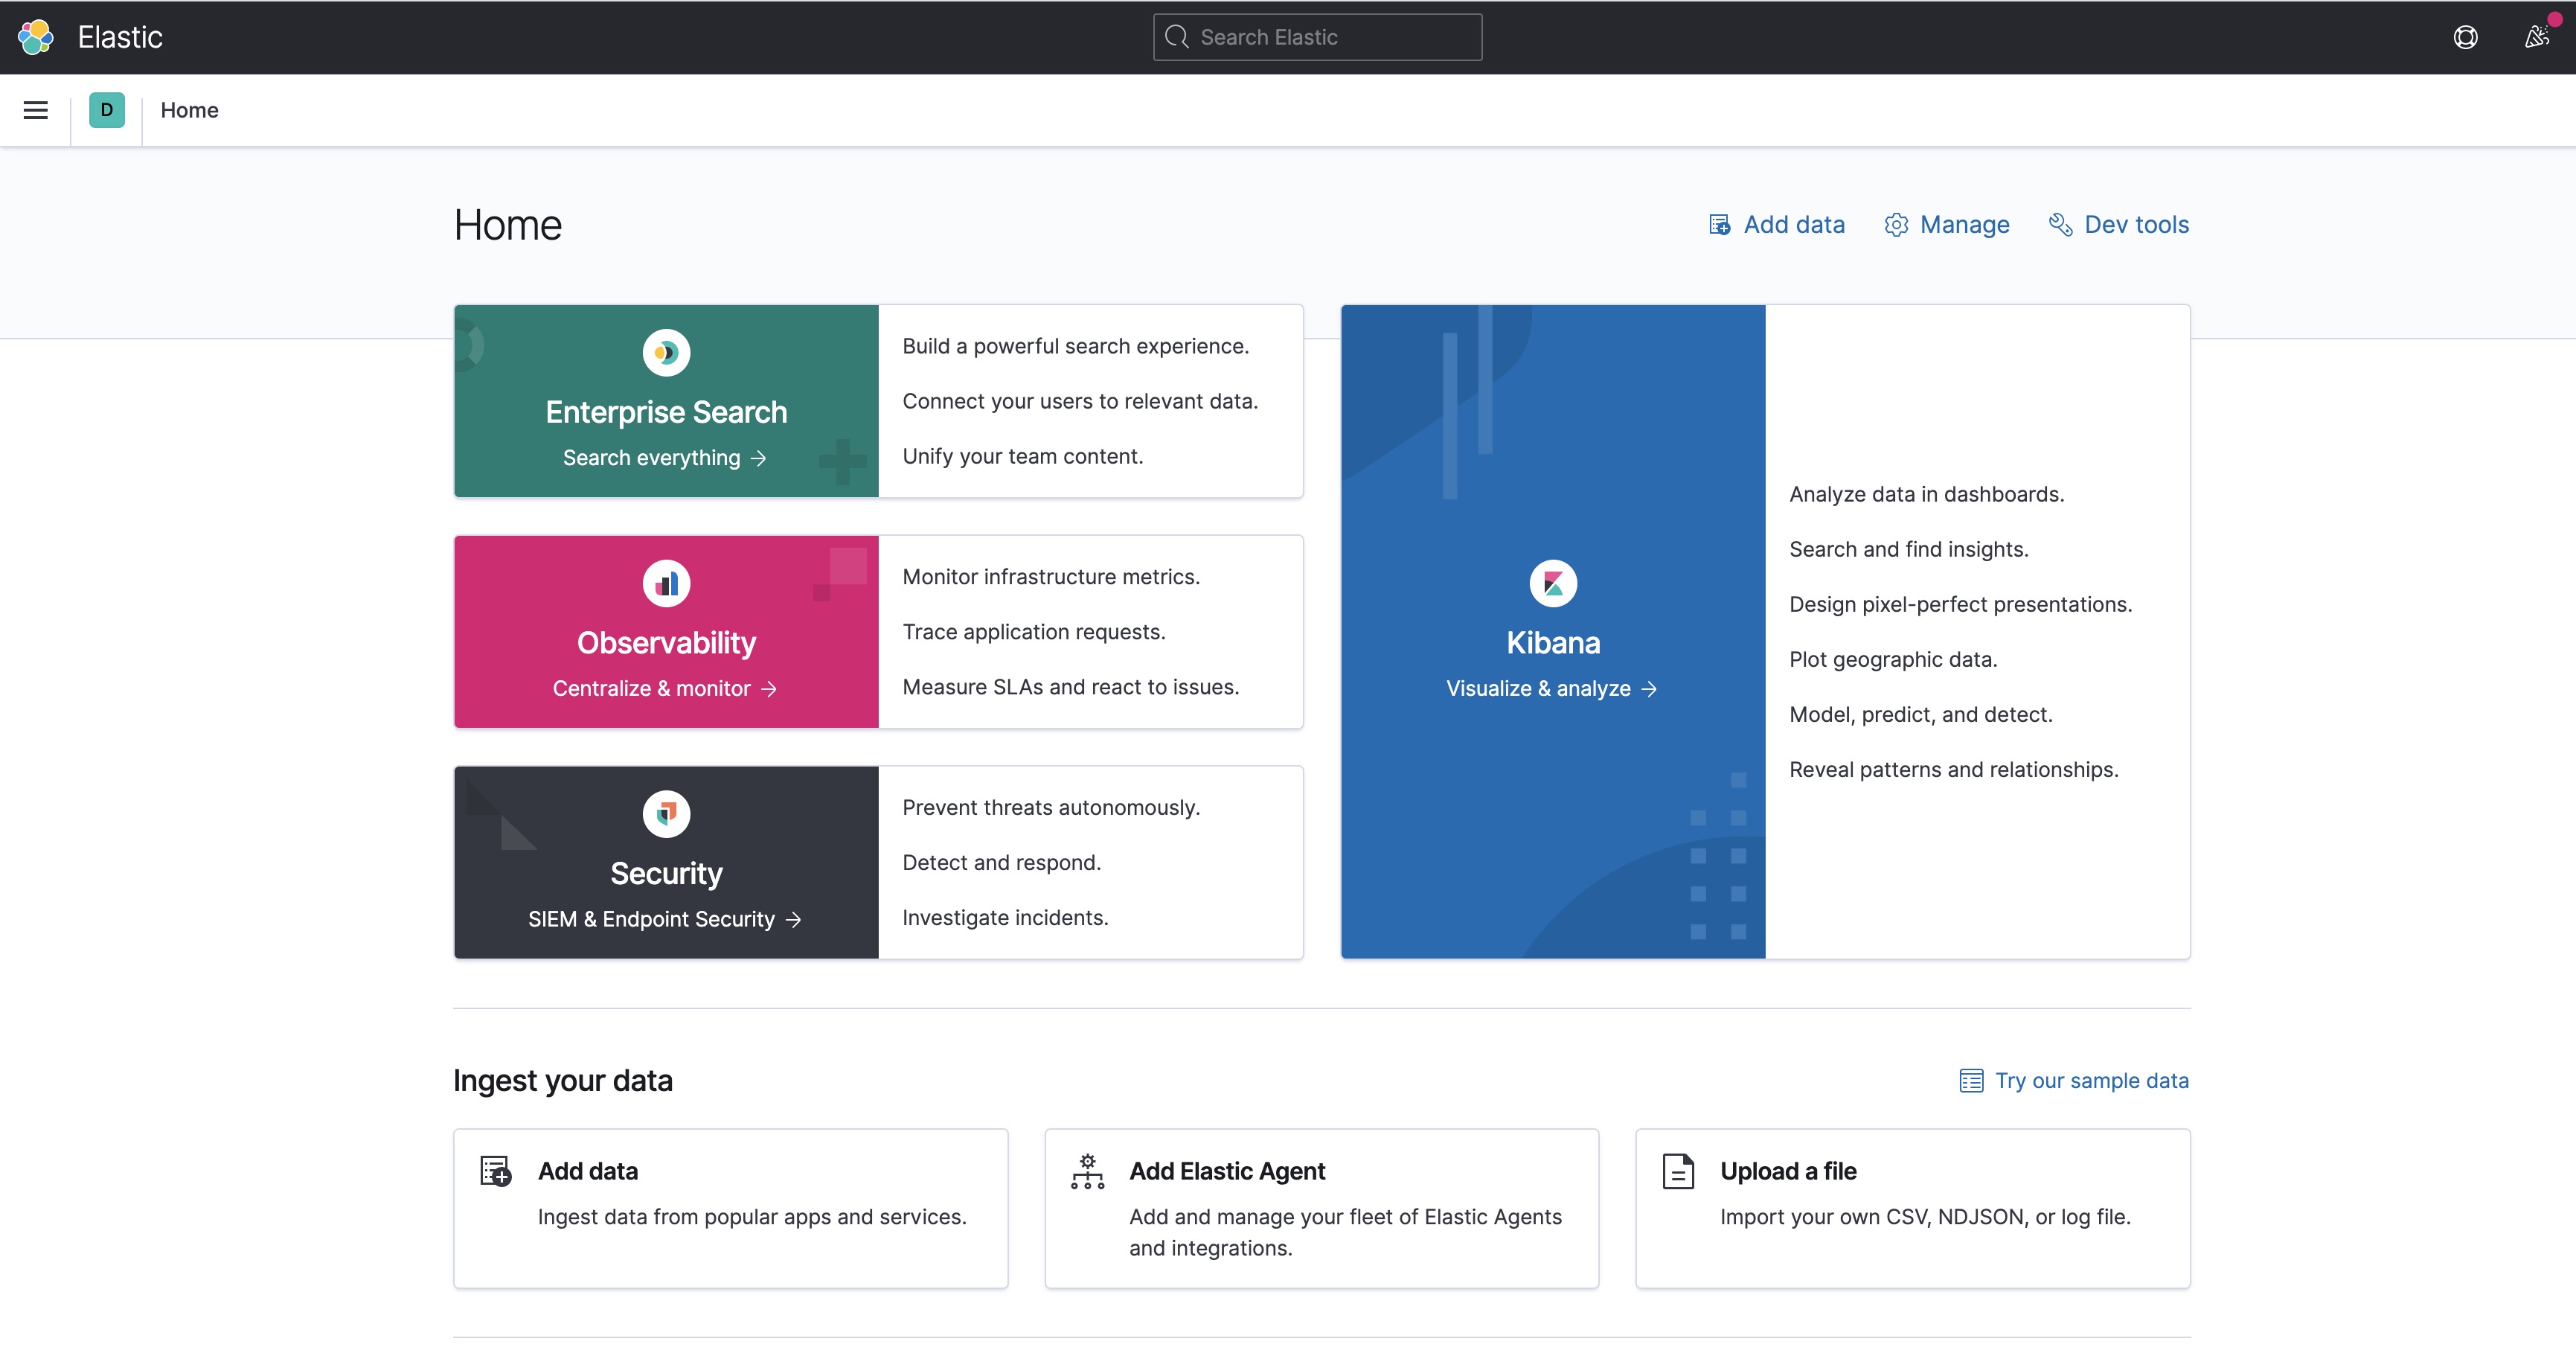
Task: Open the help menu lifebuoy icon
Action: 2465,37
